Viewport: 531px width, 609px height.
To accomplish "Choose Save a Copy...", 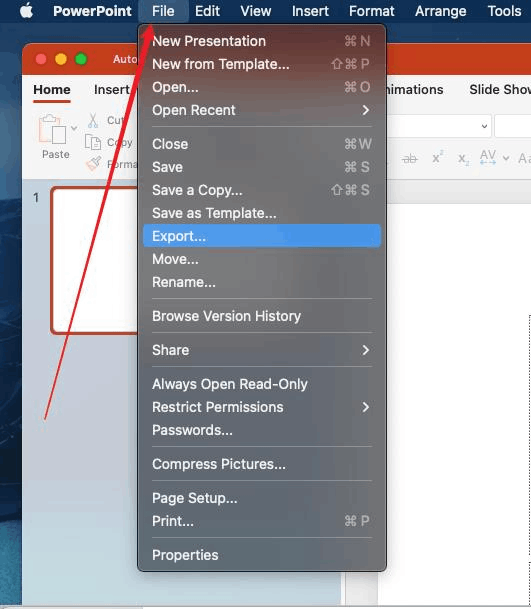I will 261,190.
